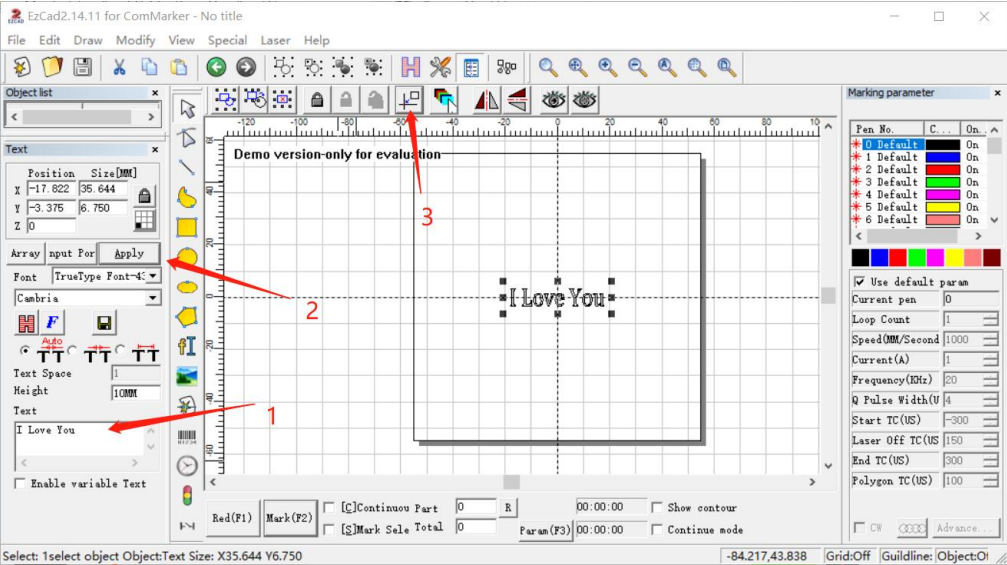
Task: Click the bitmap image tool icon
Action: [187, 376]
